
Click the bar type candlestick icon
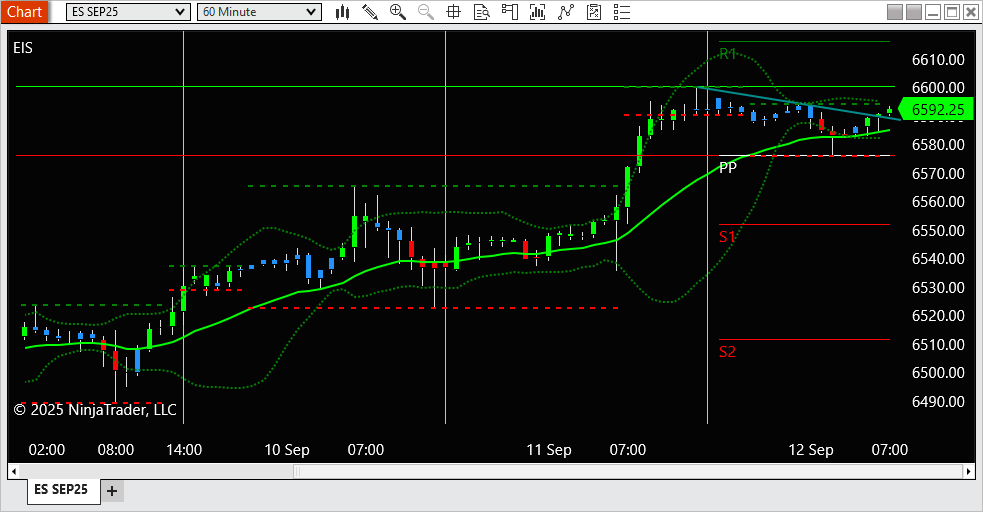tap(342, 12)
